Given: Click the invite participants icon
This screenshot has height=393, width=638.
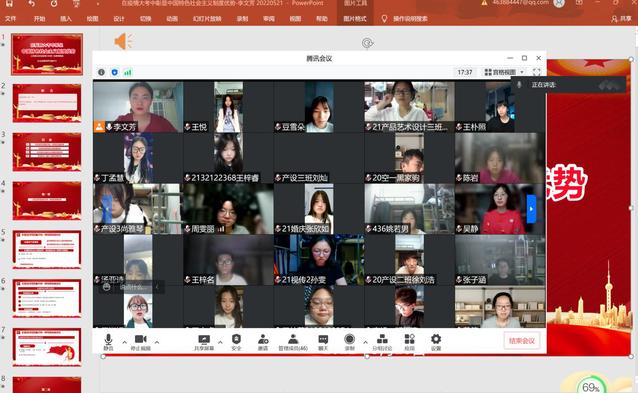Looking at the screenshot, I should tap(263, 342).
